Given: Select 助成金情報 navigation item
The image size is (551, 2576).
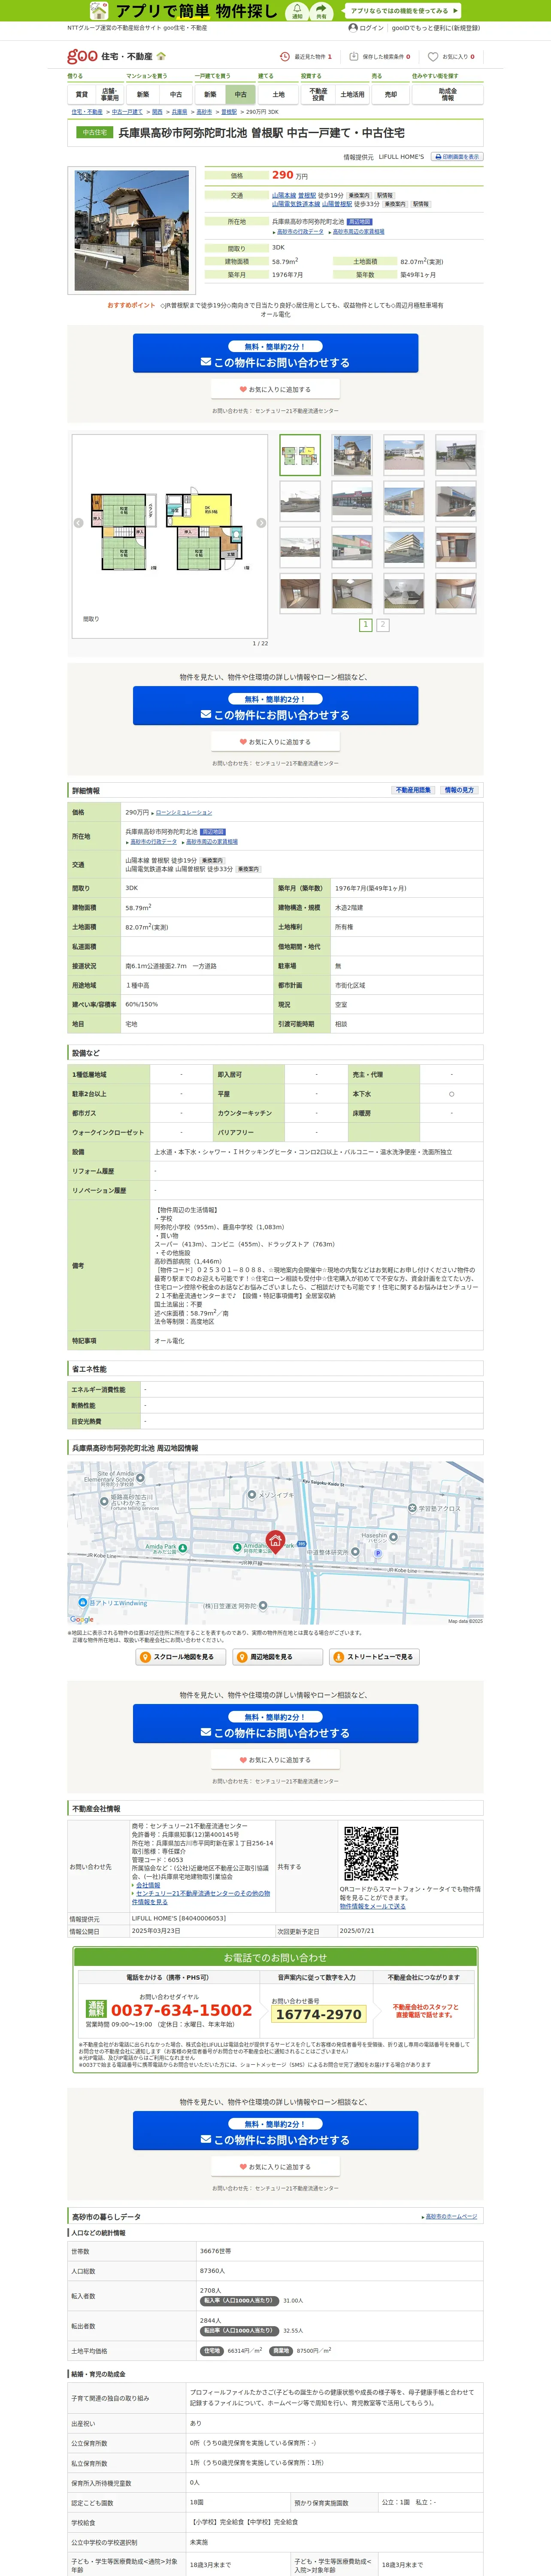Looking at the screenshot, I should pos(448,94).
